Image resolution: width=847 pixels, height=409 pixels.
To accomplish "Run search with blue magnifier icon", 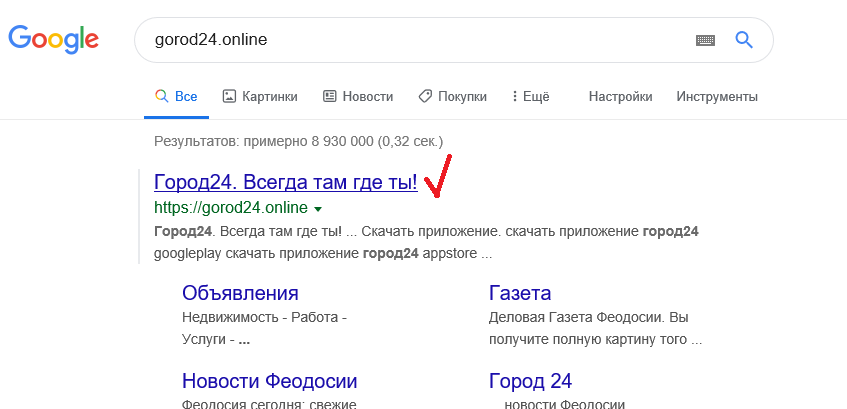I will coord(744,39).
